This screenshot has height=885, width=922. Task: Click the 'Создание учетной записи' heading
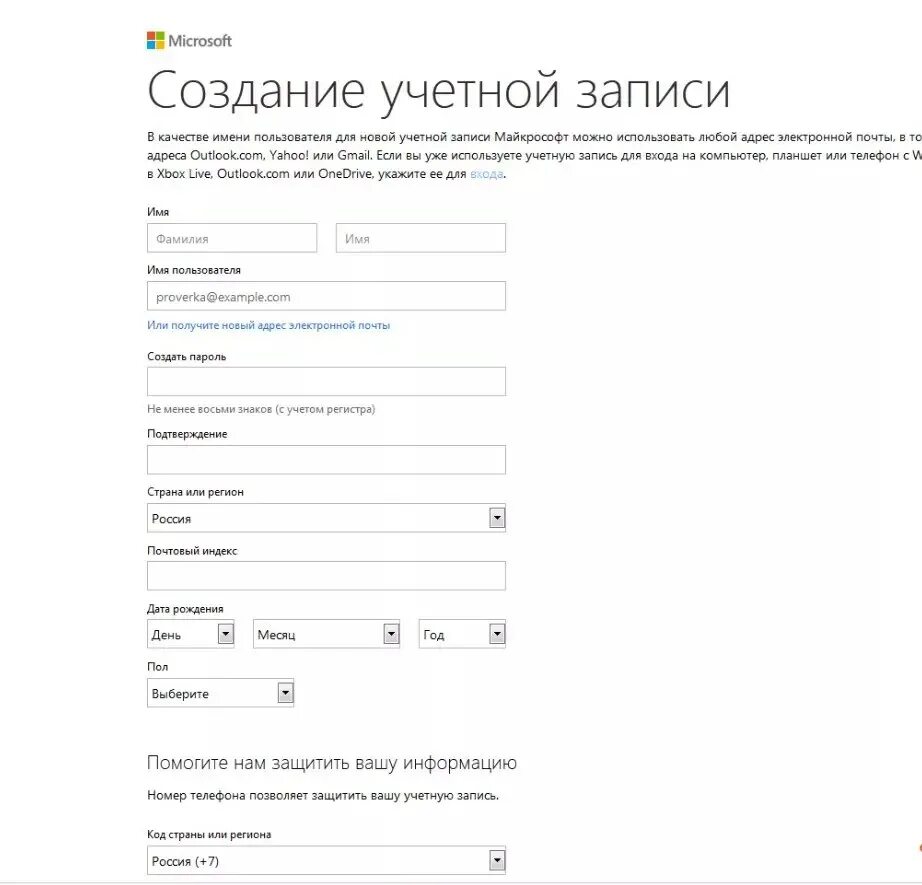(x=439, y=91)
